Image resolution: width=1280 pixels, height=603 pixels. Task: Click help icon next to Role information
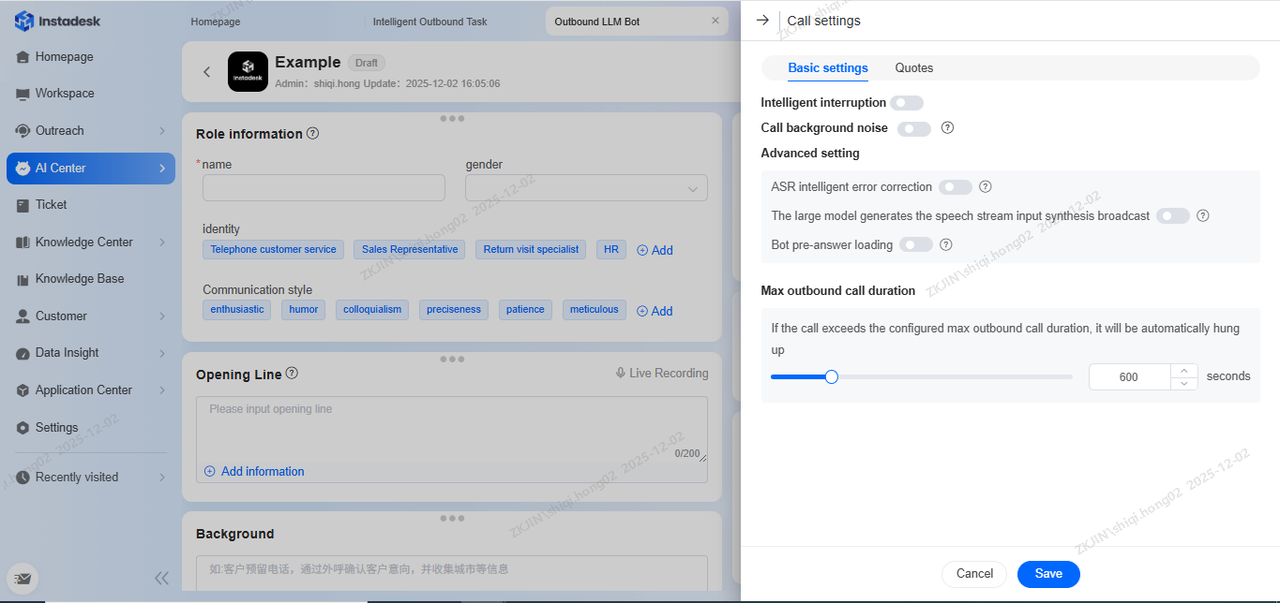pyautogui.click(x=313, y=133)
